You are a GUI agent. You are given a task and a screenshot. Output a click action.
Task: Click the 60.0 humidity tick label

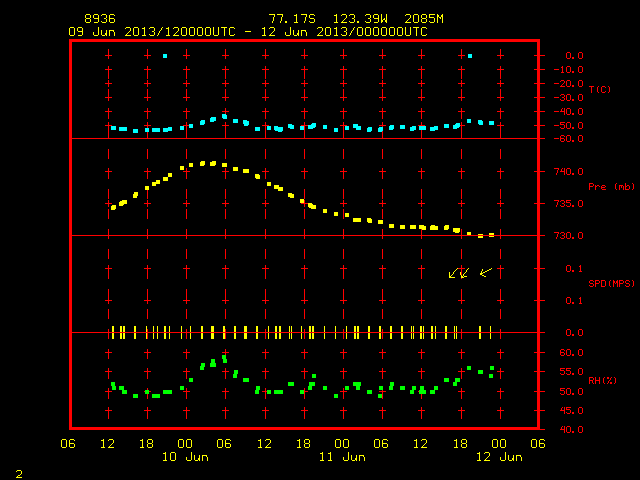[x=571, y=353]
